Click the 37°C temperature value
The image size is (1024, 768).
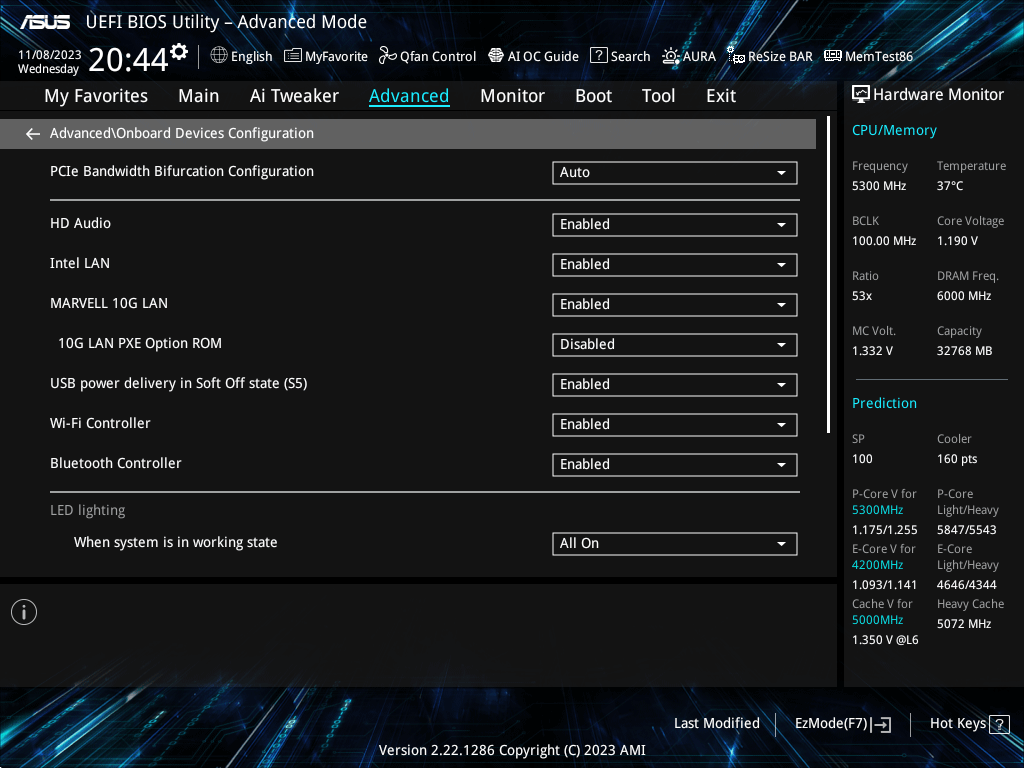pos(950,186)
